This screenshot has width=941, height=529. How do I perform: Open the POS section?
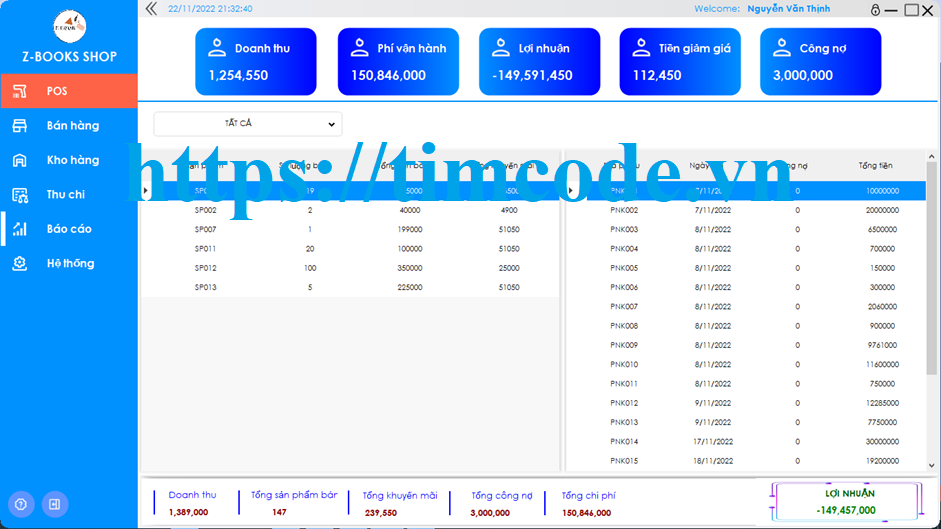(69, 91)
